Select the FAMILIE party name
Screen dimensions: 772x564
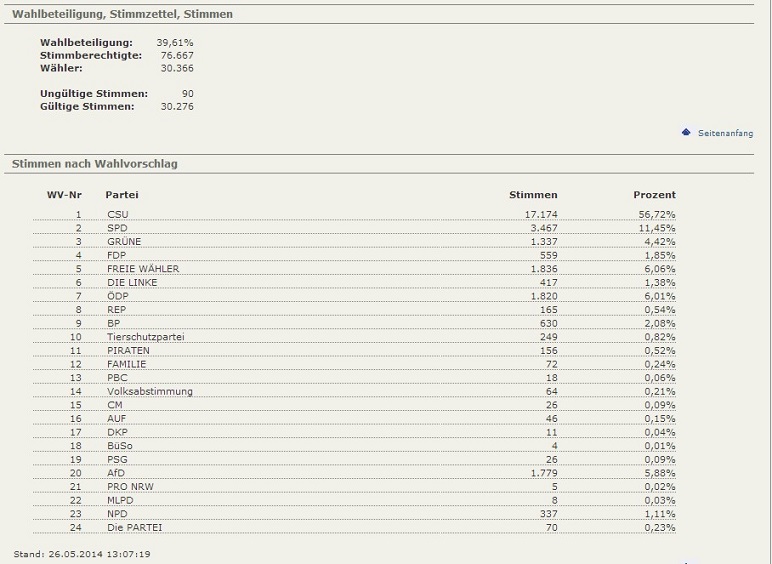[127, 364]
